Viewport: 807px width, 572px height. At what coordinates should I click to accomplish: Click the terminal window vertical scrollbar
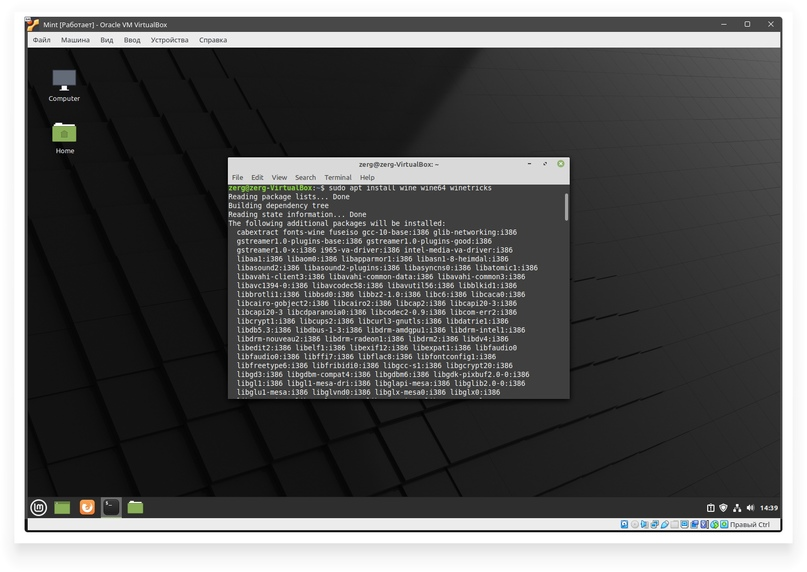point(566,207)
